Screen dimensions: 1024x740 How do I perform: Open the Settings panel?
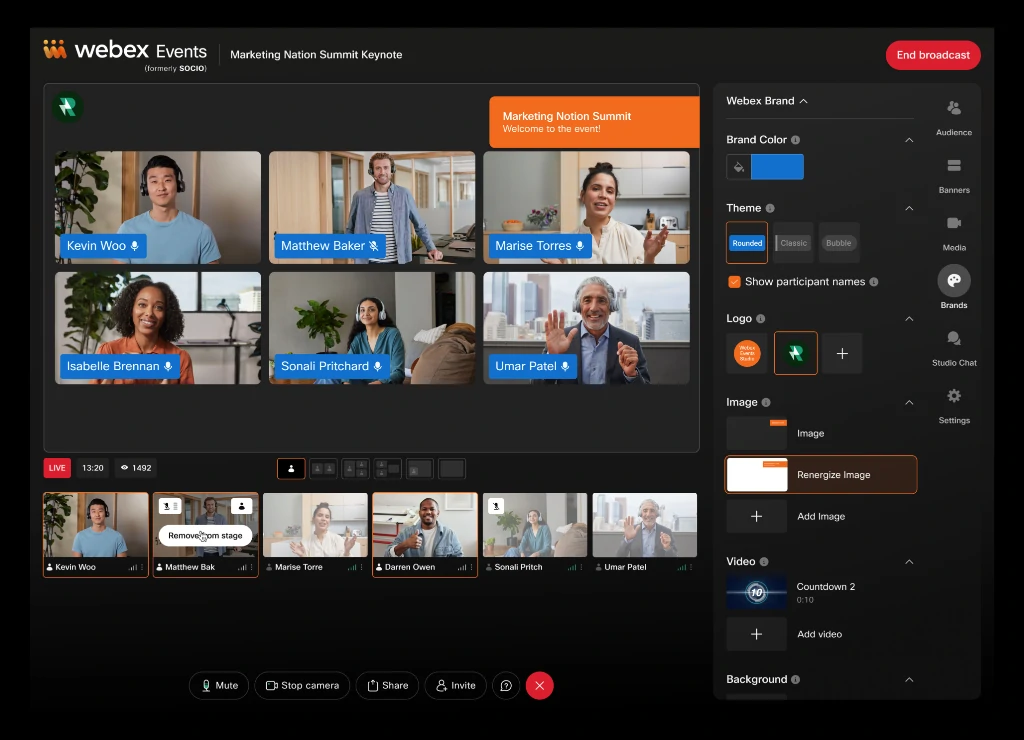tap(952, 404)
